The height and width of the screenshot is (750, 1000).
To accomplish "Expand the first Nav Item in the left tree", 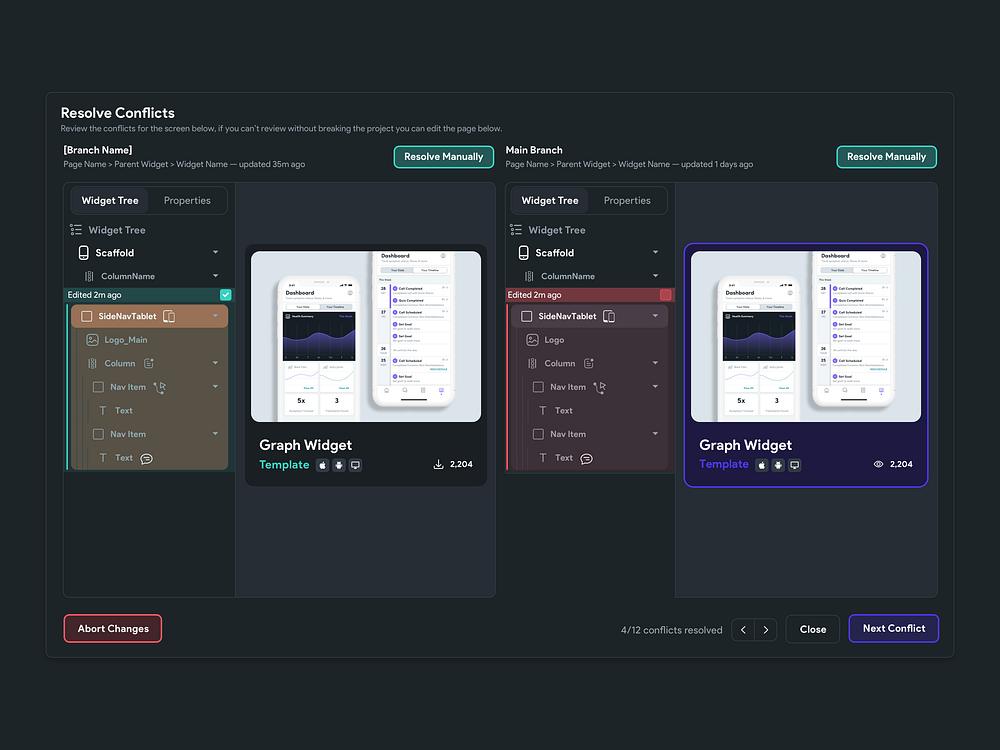I will [215, 387].
